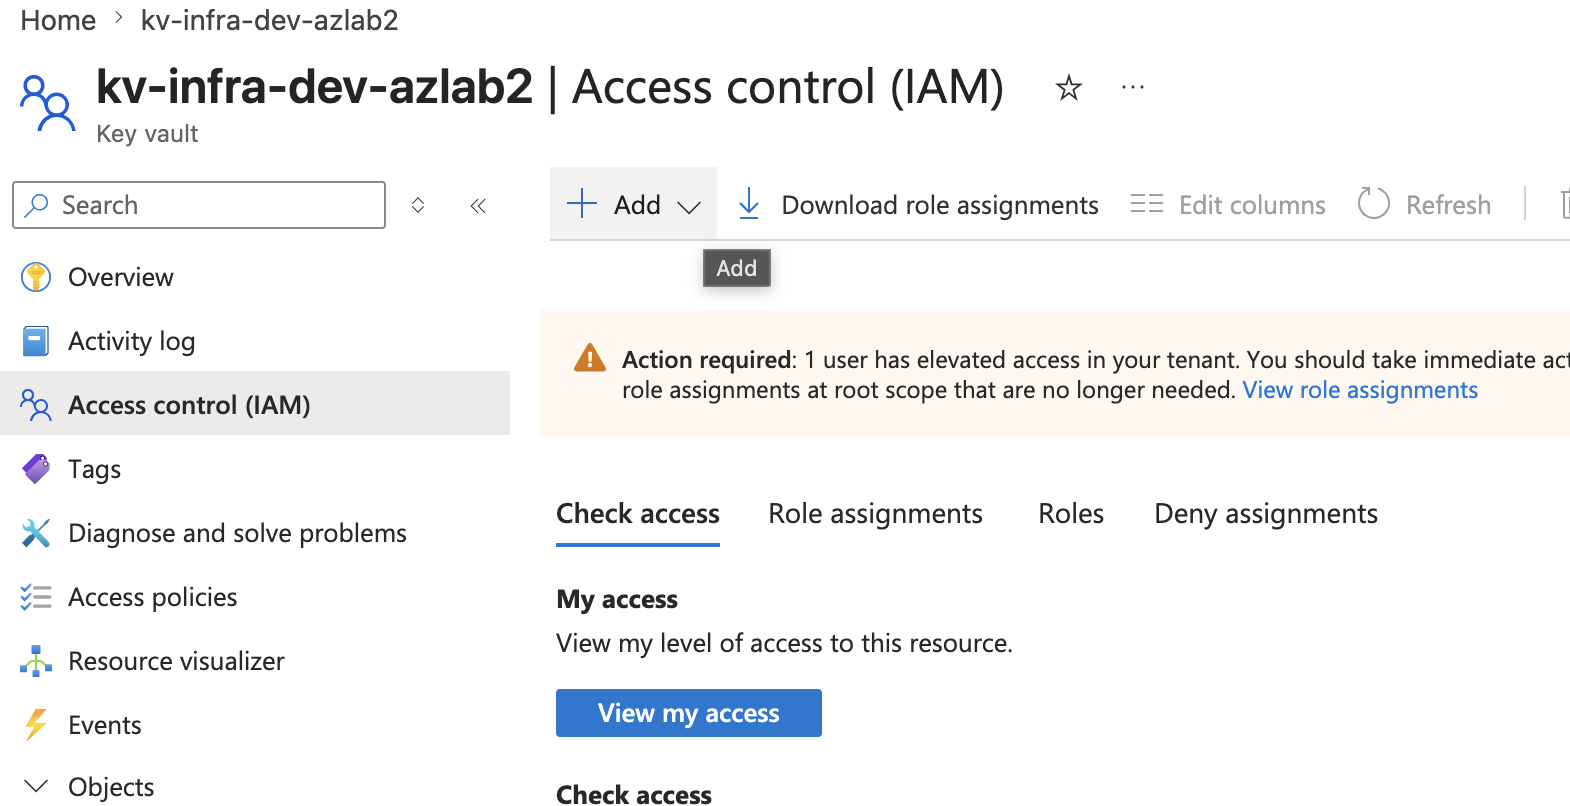The height and width of the screenshot is (806, 1570).
Task: Select Access control (IAM) in the sidebar
Action: [255, 404]
